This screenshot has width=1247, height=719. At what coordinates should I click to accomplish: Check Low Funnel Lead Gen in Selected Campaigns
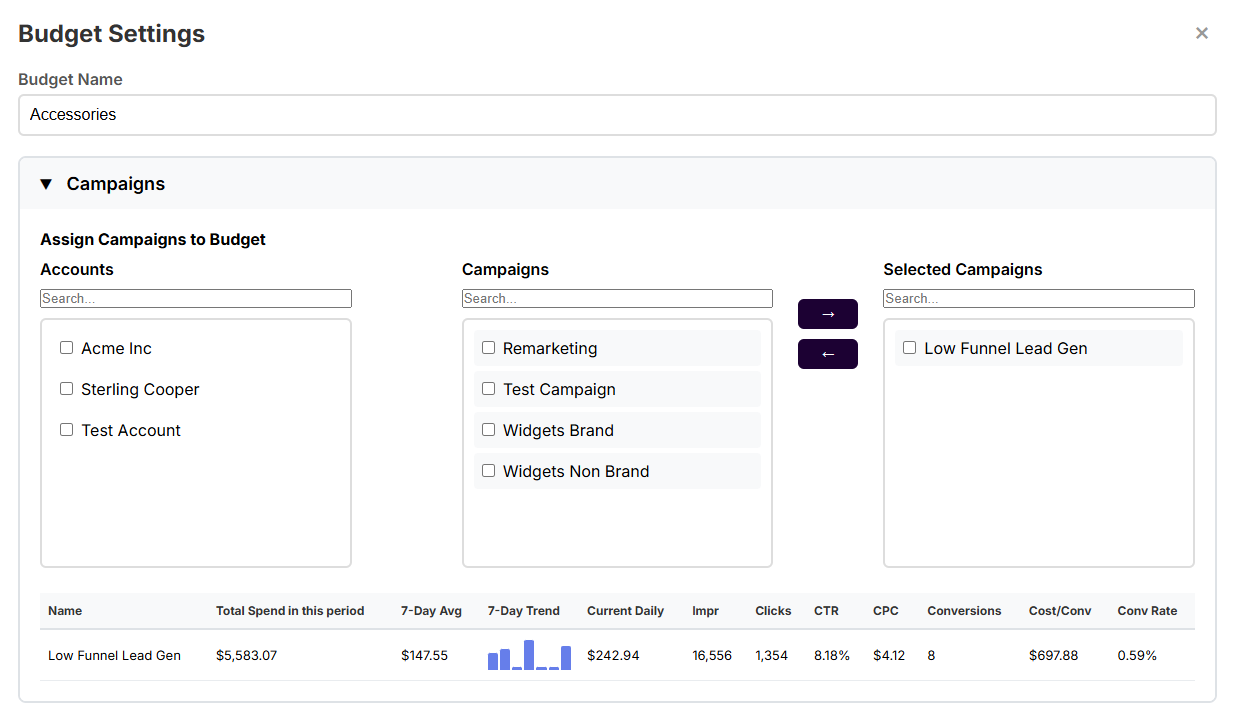909,347
